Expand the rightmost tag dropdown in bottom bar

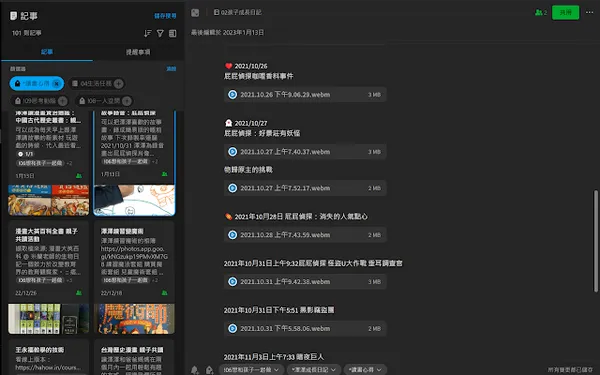click(379, 370)
